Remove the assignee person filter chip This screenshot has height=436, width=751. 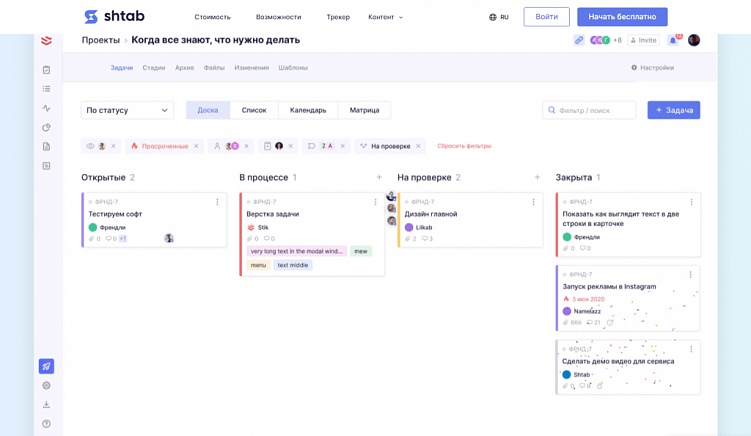[247, 146]
